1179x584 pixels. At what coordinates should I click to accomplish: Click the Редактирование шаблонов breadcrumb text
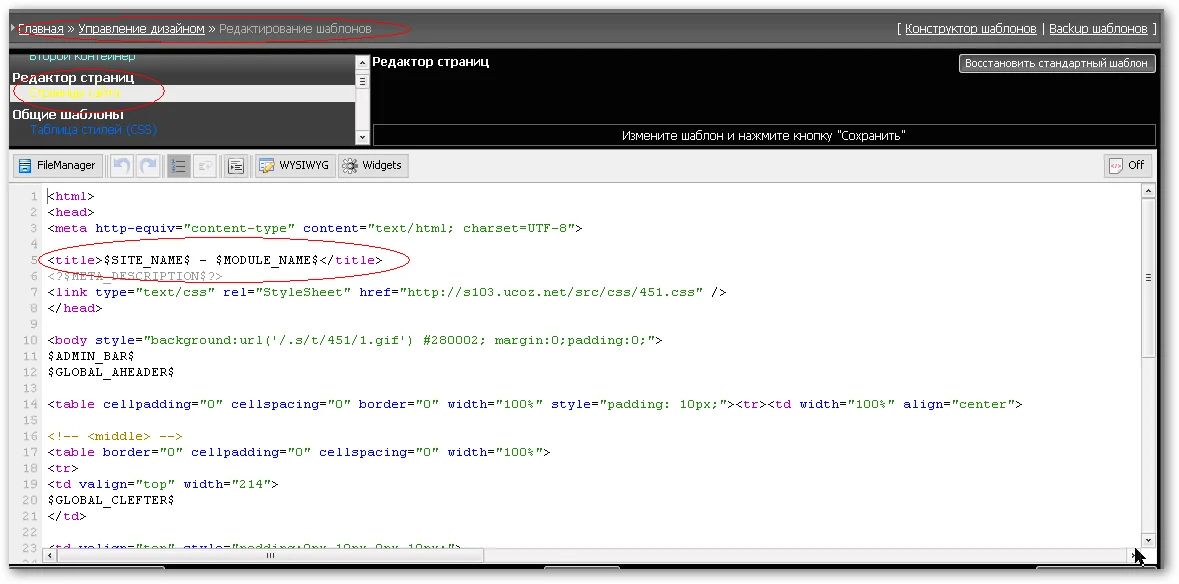295,29
